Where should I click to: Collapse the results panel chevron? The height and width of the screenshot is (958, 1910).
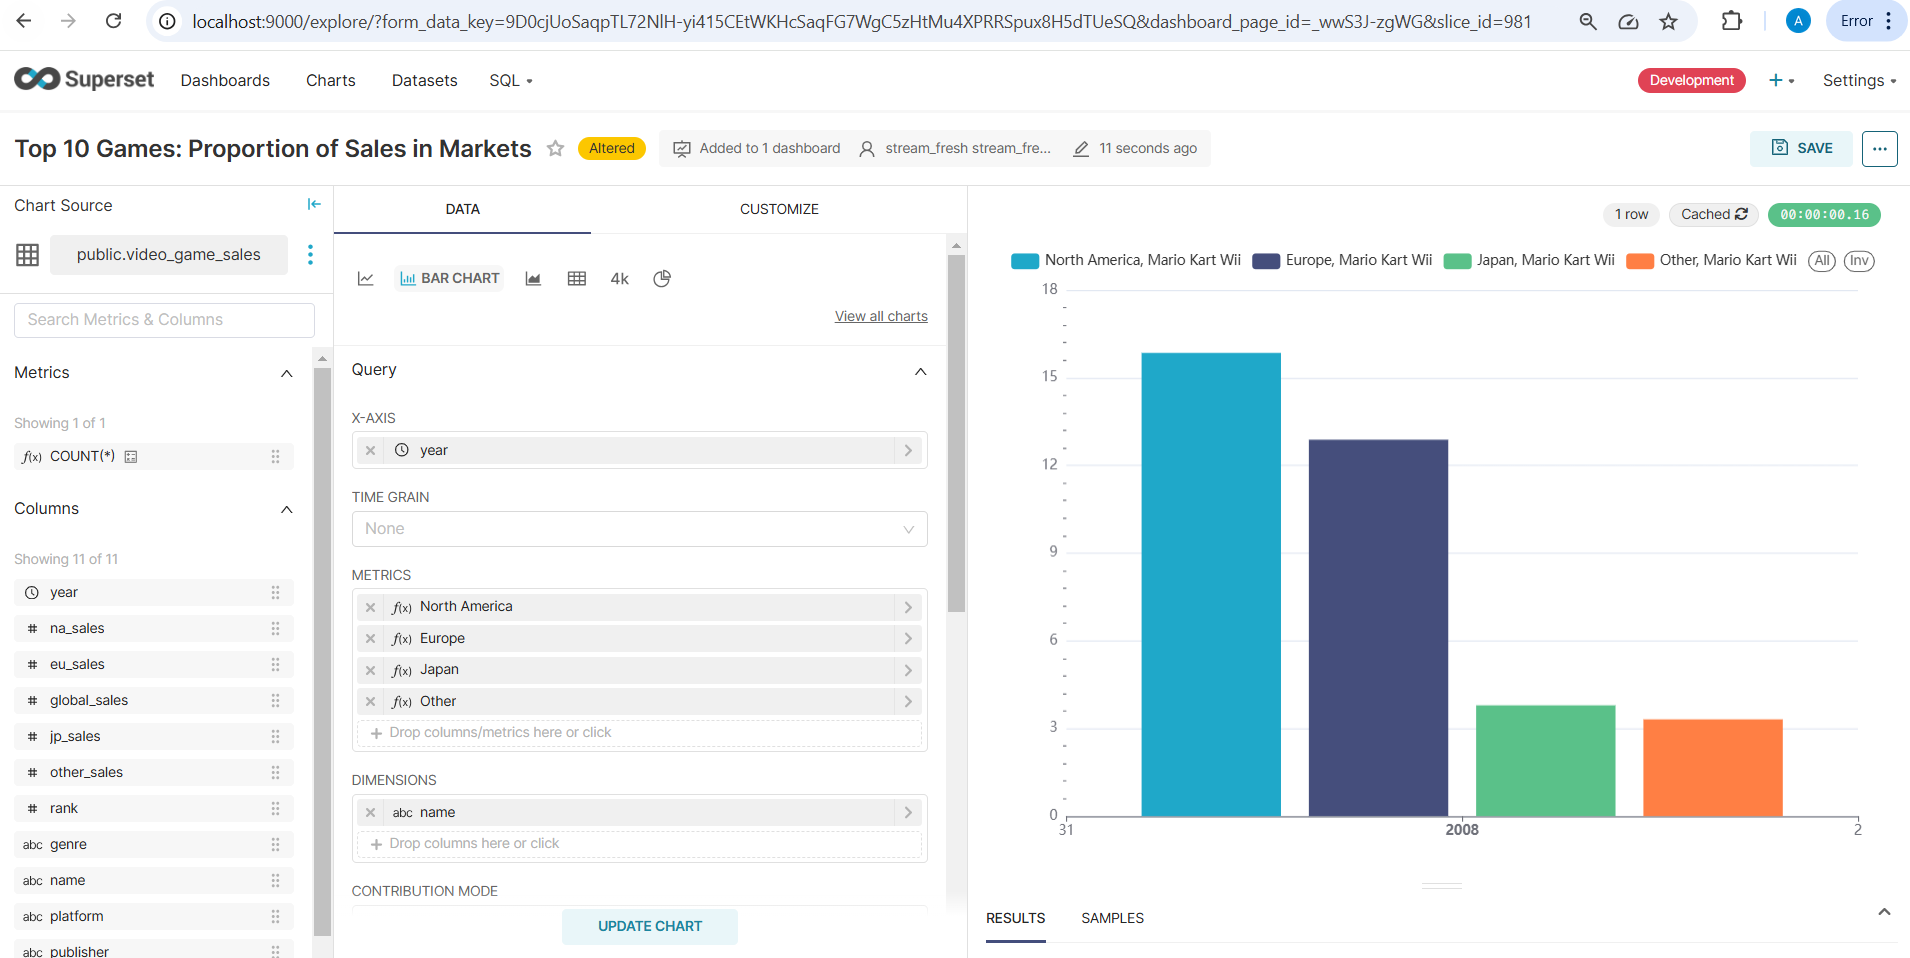point(1884,912)
